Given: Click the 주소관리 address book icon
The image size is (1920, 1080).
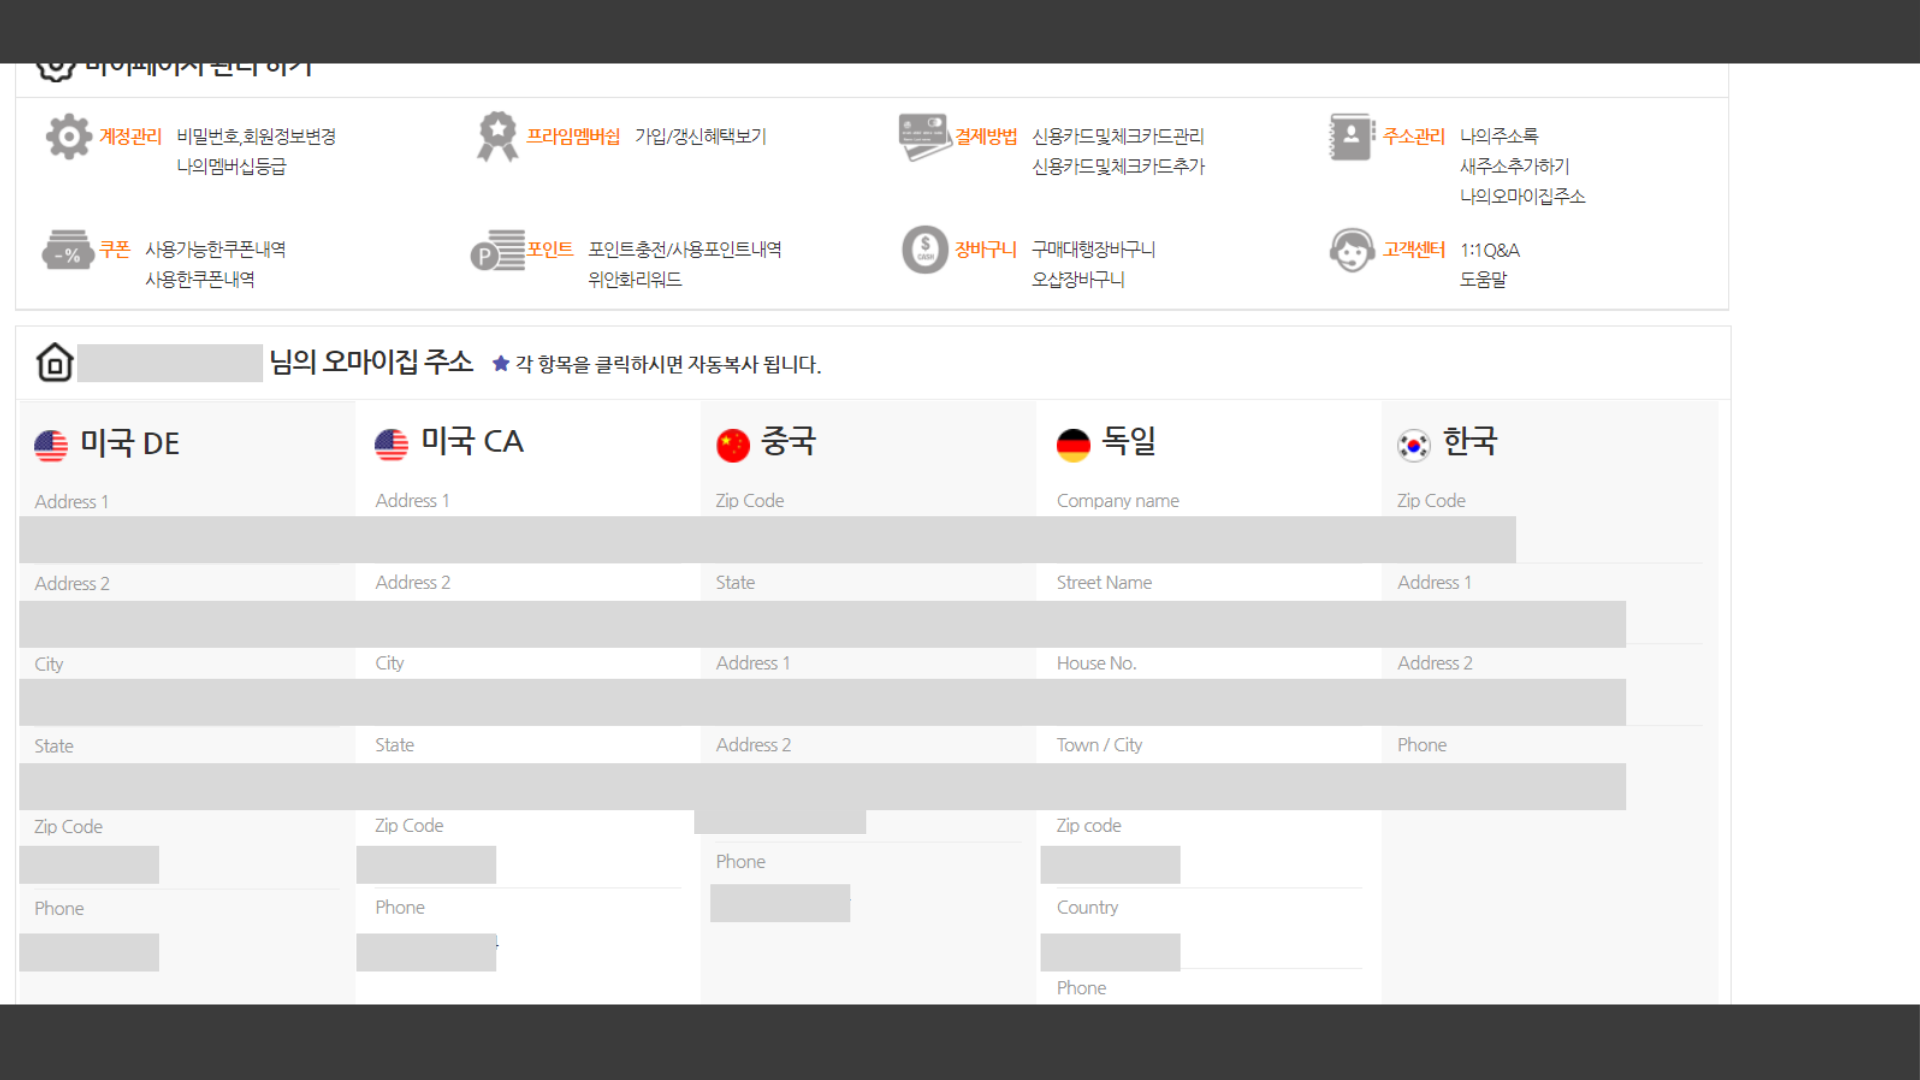Looking at the screenshot, I should [x=1352, y=137].
